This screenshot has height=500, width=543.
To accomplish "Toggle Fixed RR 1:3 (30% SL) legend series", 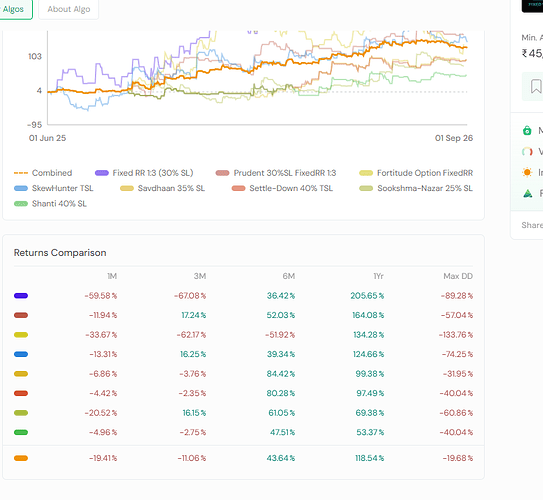I will [144, 173].
